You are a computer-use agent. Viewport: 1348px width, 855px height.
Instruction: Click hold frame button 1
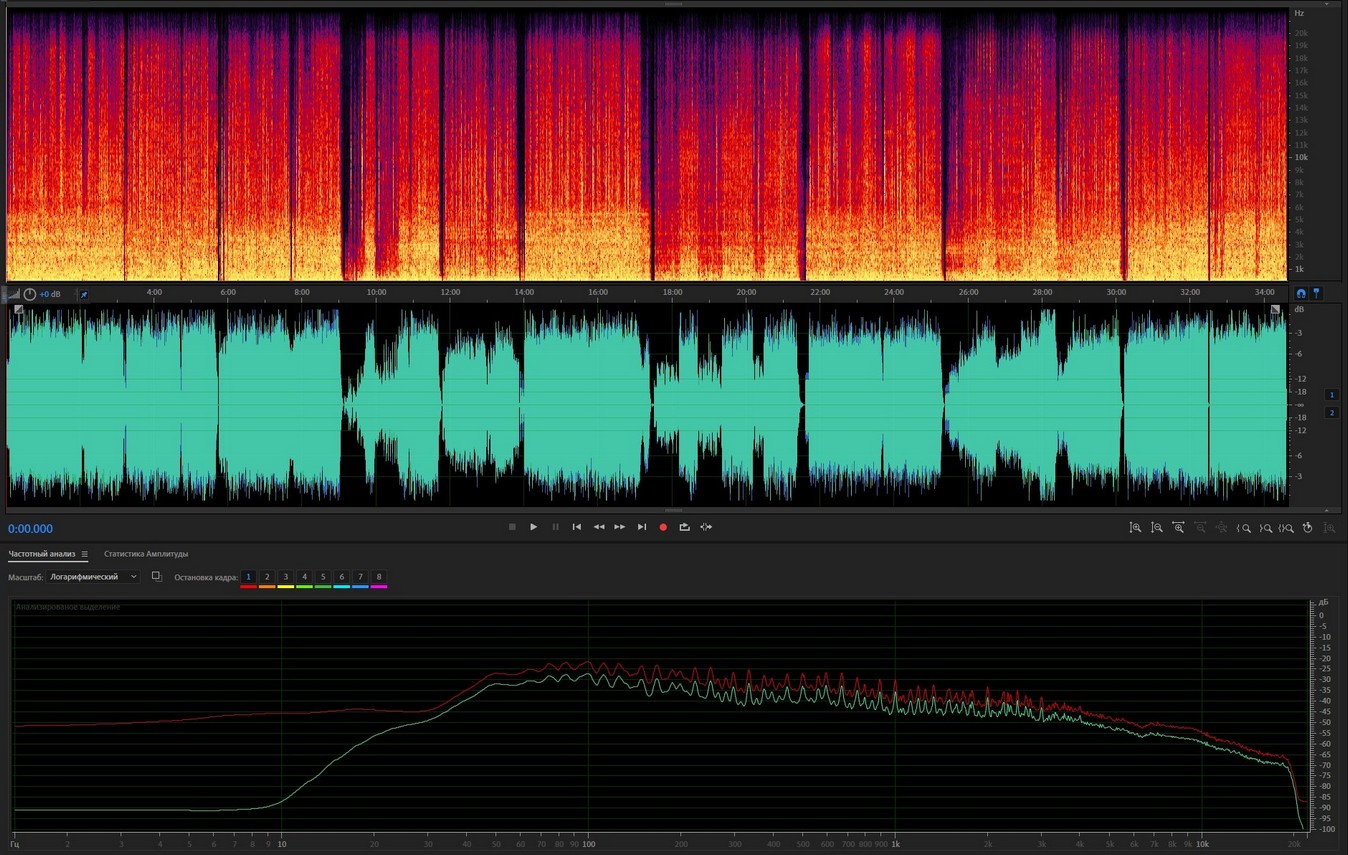(x=249, y=577)
